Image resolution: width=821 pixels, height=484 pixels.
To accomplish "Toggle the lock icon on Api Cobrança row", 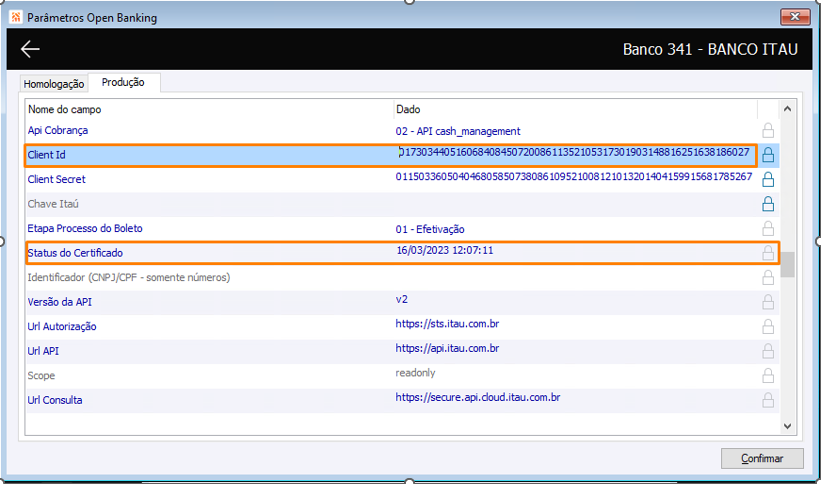I will [768, 130].
